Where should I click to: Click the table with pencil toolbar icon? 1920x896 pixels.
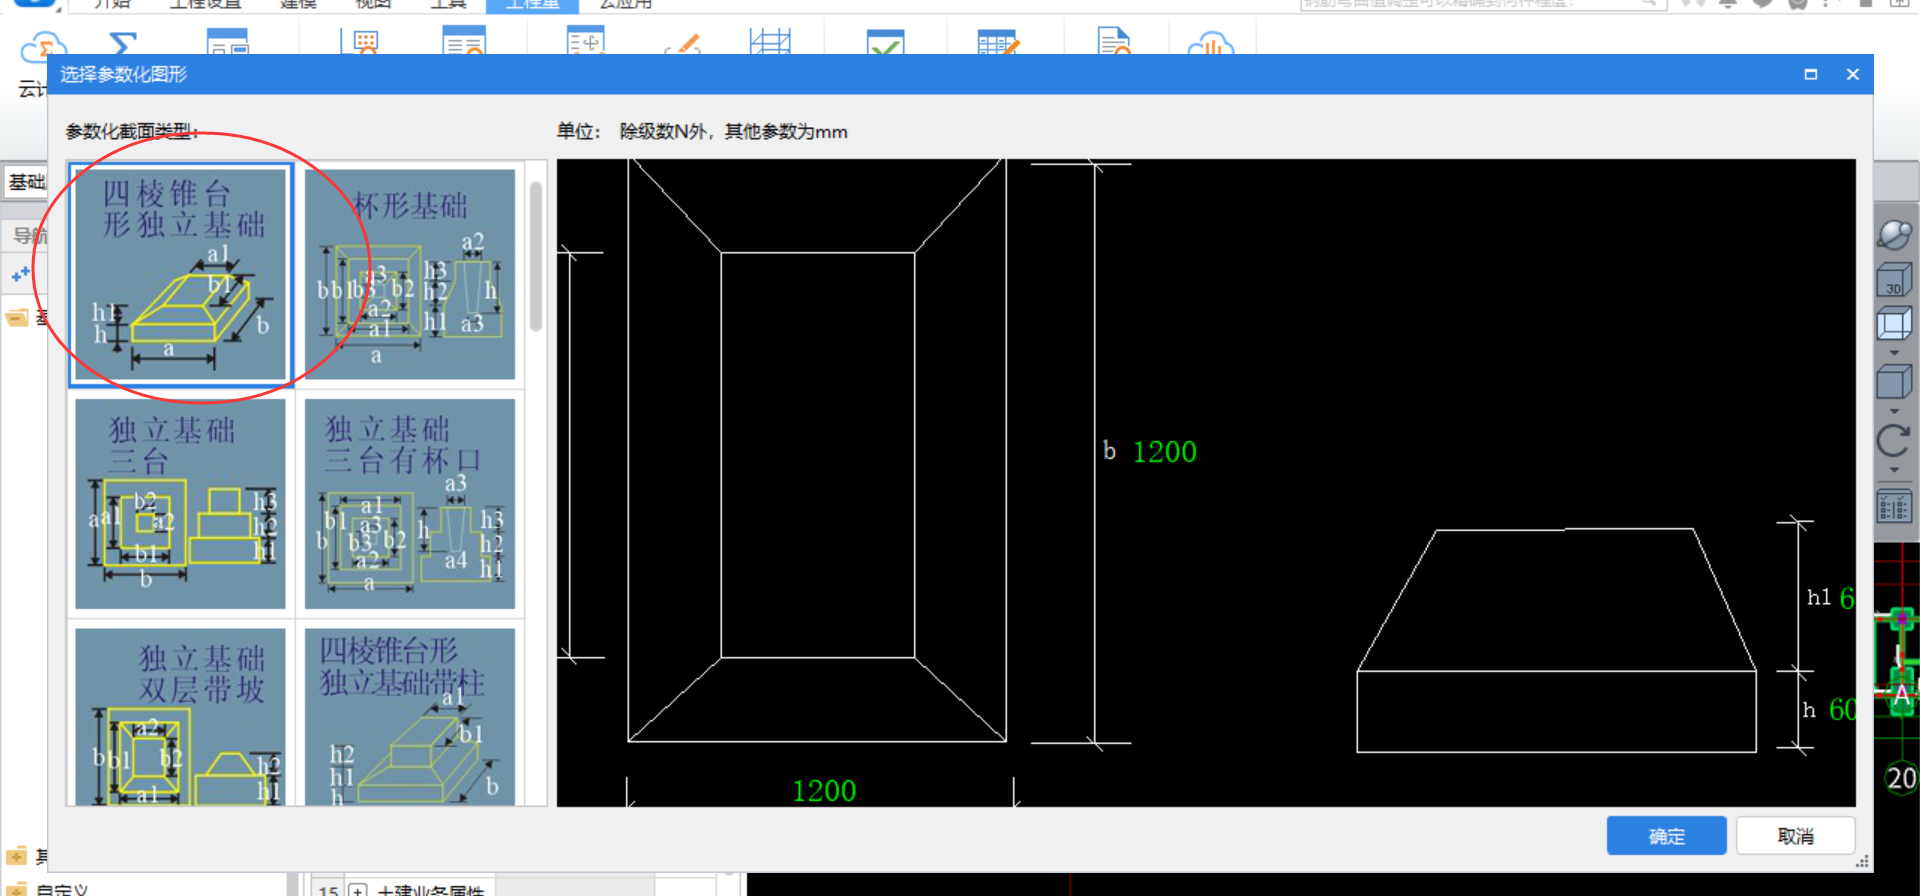pyautogui.click(x=998, y=42)
